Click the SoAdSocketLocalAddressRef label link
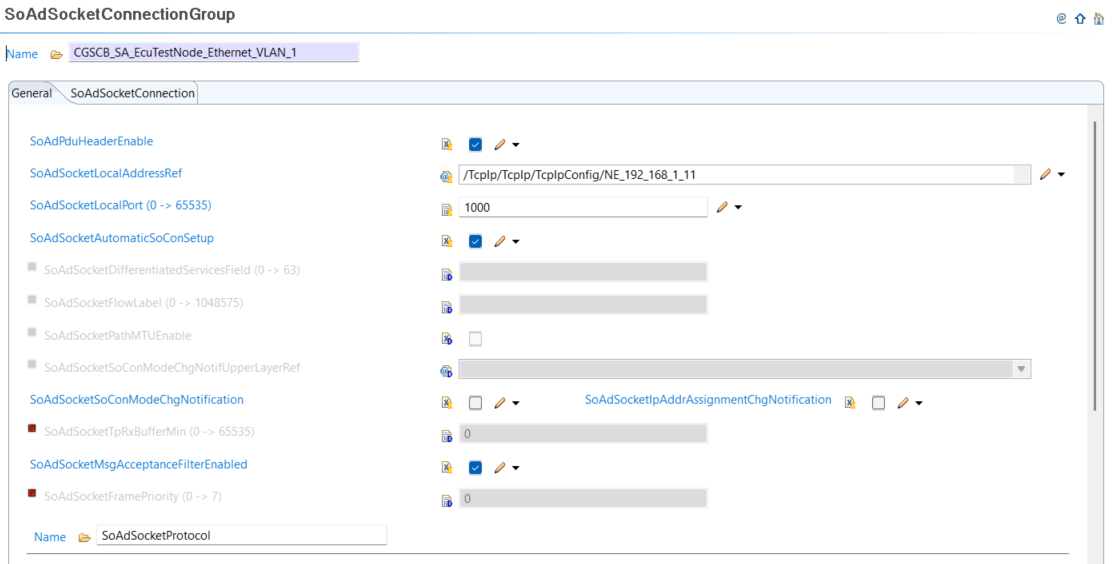 click(x=106, y=173)
